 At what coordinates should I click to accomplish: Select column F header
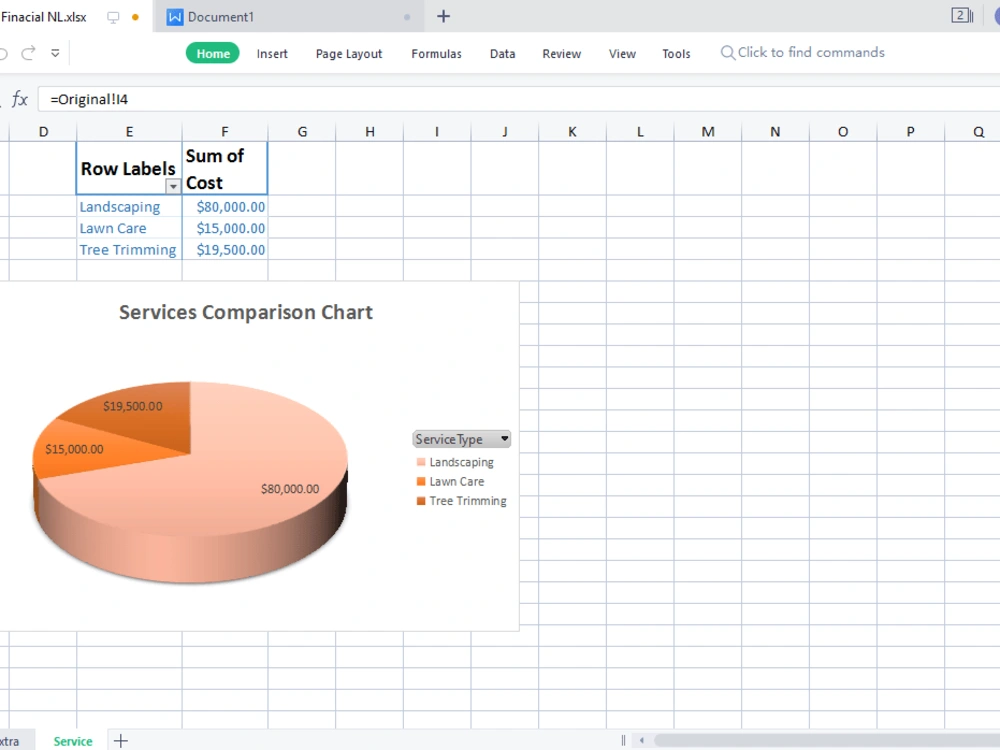pos(224,132)
